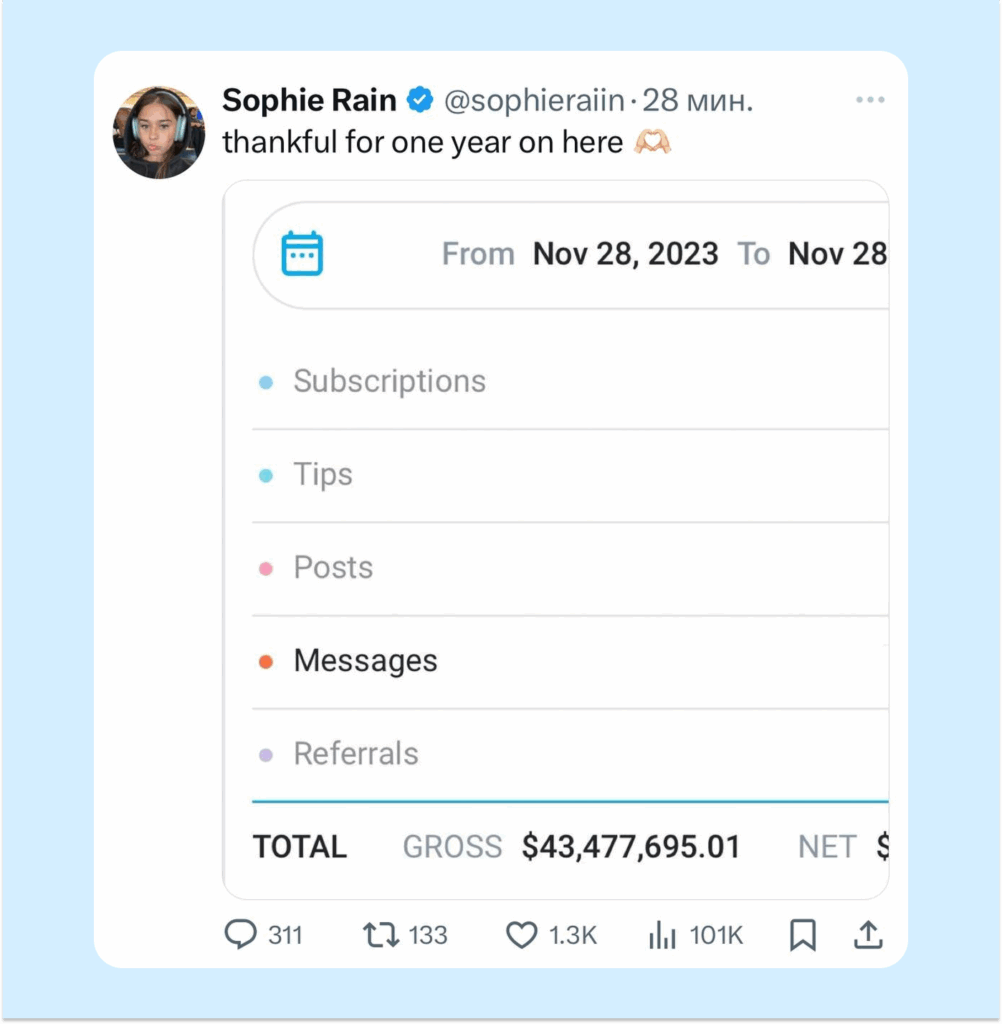This screenshot has height=1024, width=1002.
Task: Open the three-dots more options menu
Action: (x=870, y=100)
